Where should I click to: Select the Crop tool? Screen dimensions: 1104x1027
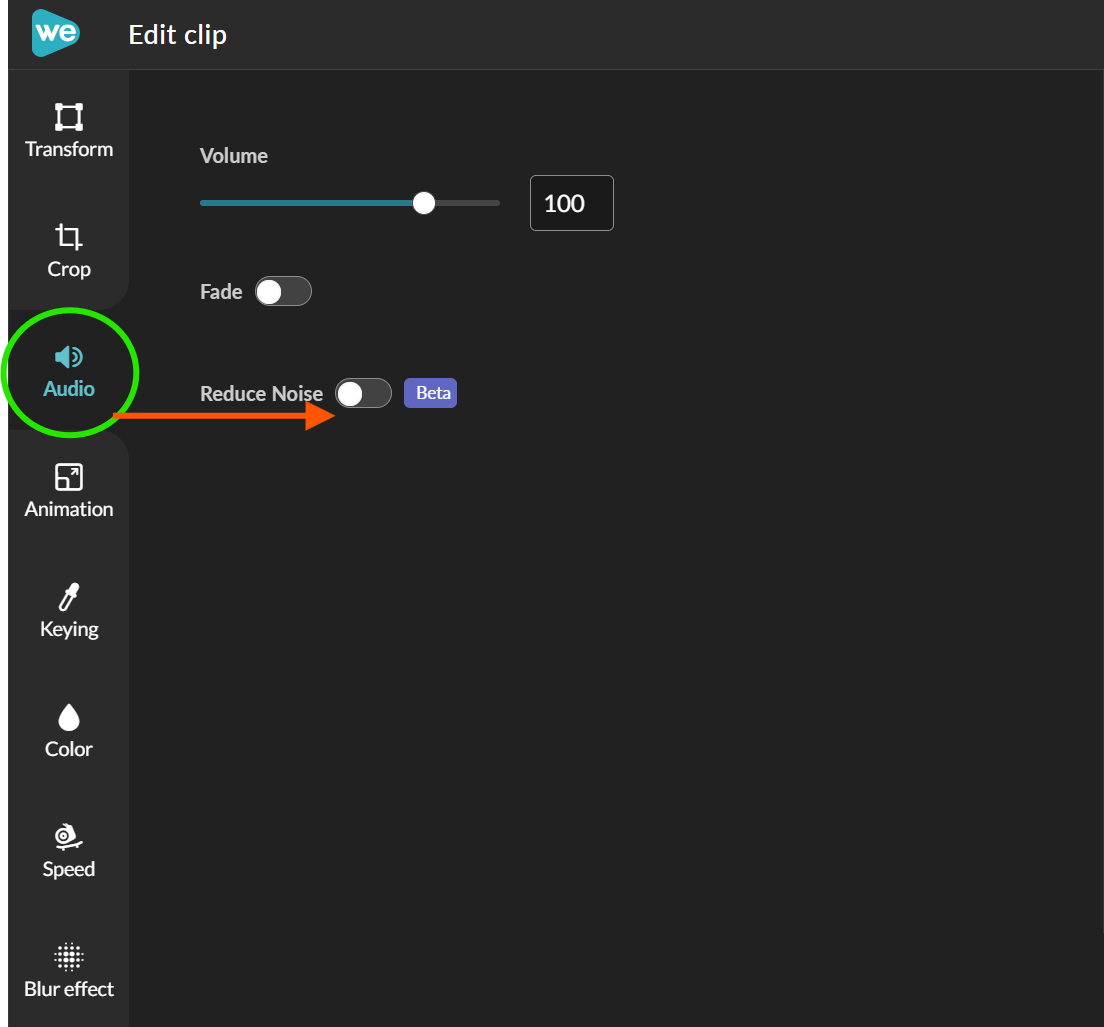pos(69,251)
